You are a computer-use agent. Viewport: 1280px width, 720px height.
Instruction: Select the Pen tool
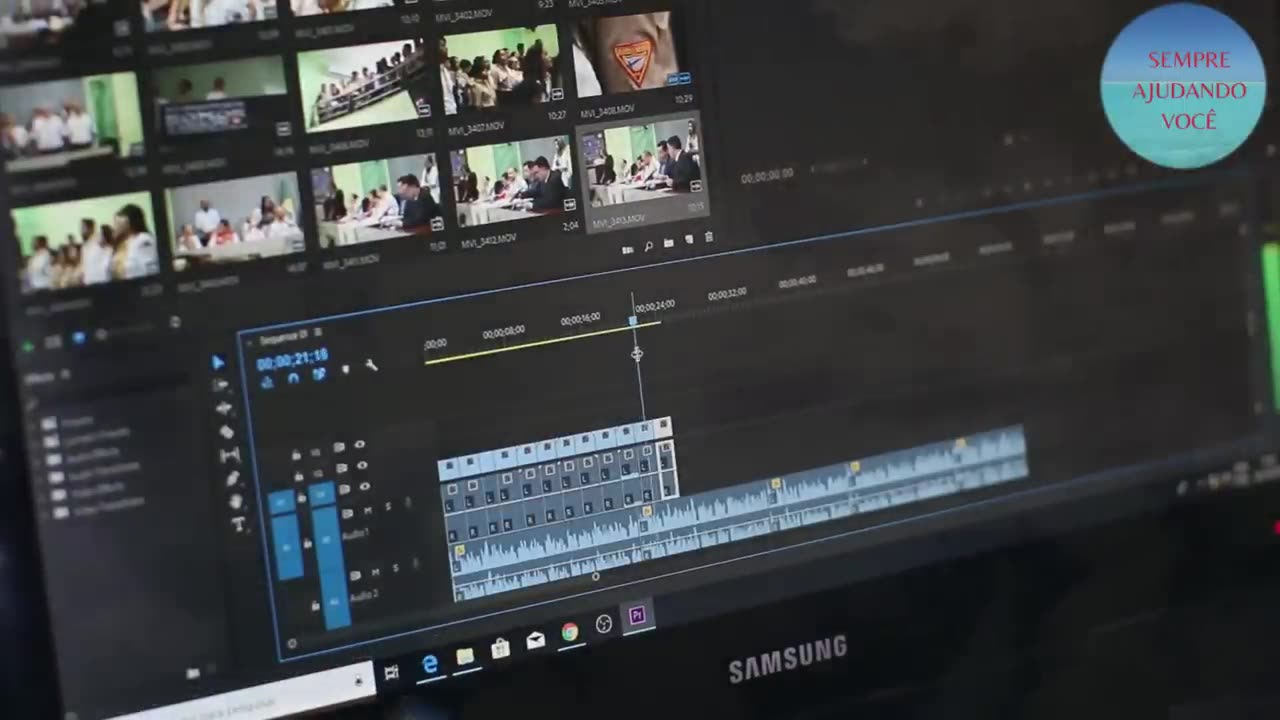(233, 478)
